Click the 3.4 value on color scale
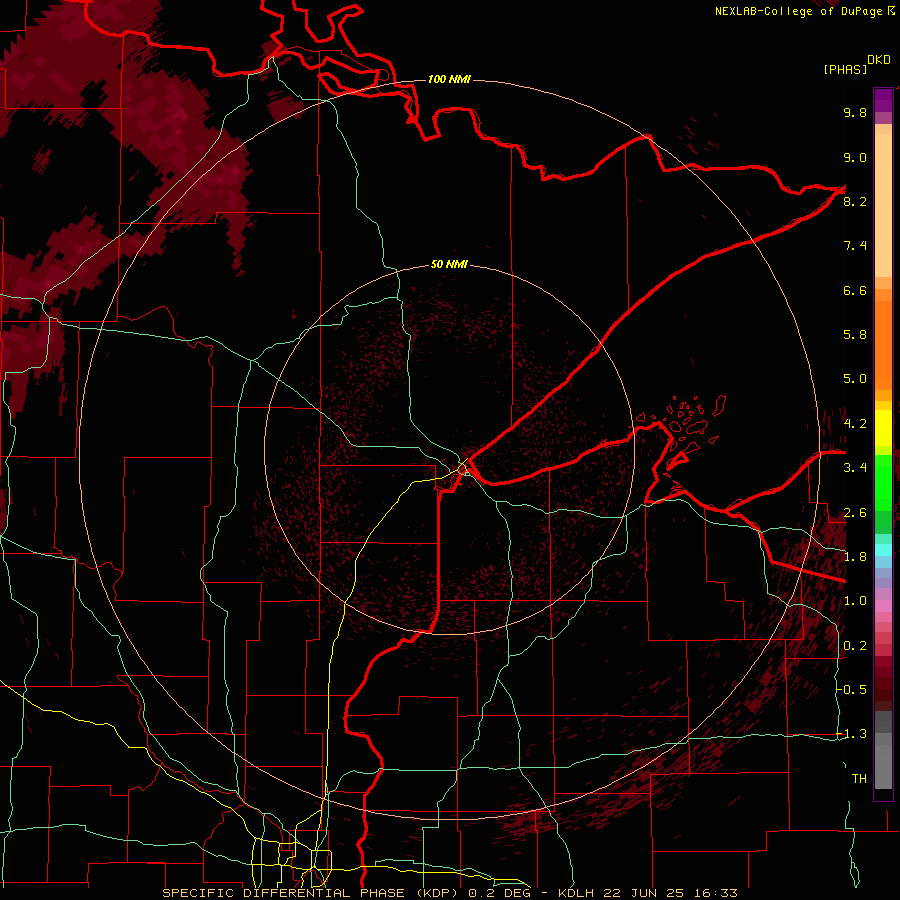The image size is (900, 900). click(855, 468)
